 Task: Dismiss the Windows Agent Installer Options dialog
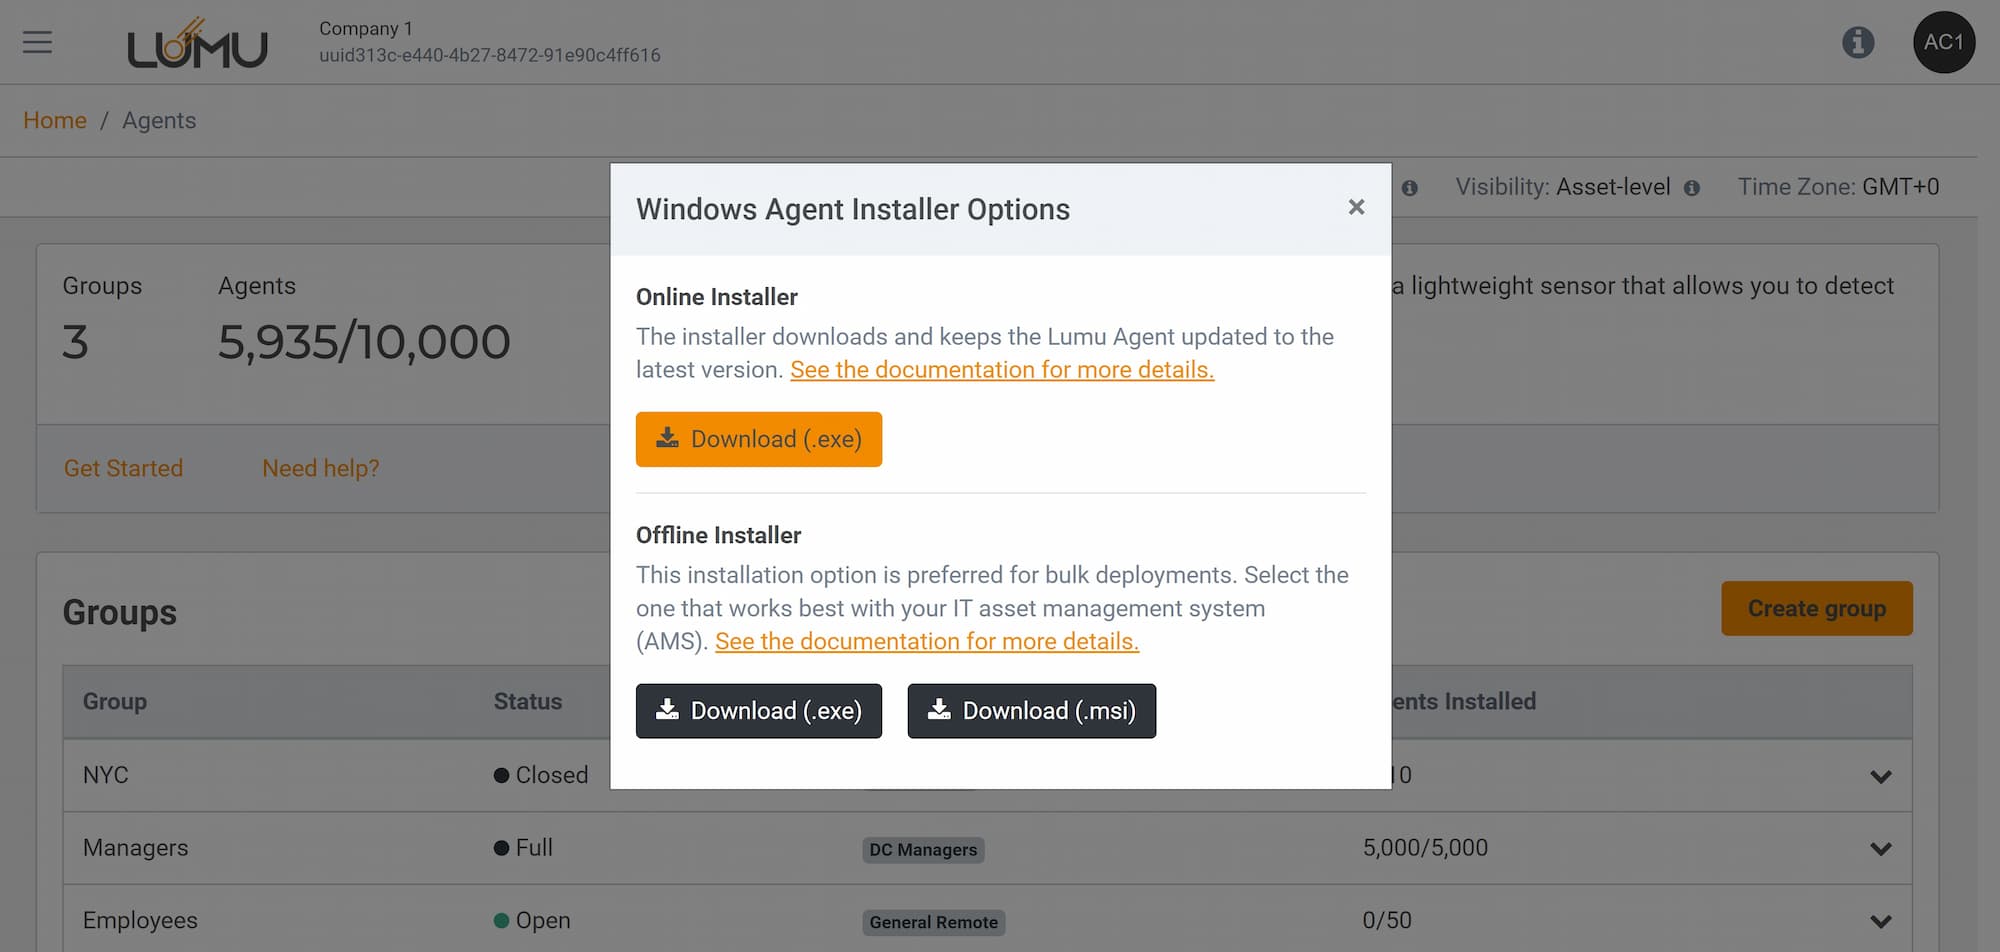(x=1356, y=207)
